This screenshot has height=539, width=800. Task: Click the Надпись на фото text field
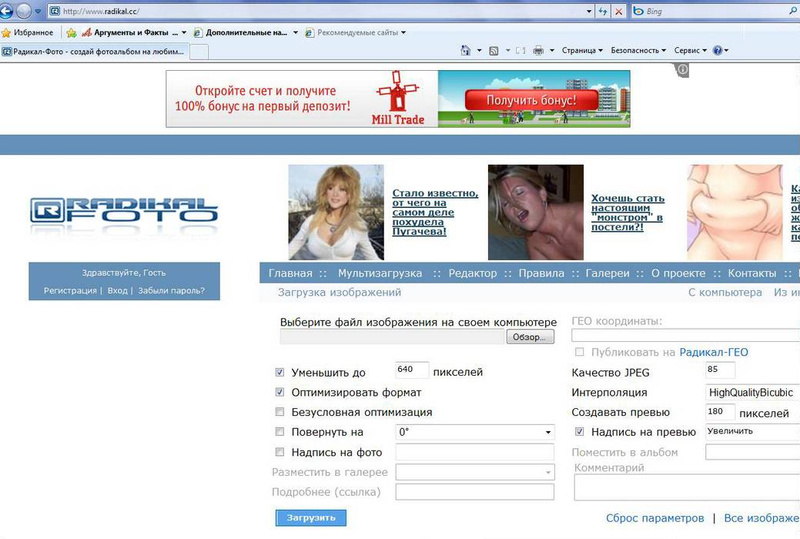[x=474, y=452]
